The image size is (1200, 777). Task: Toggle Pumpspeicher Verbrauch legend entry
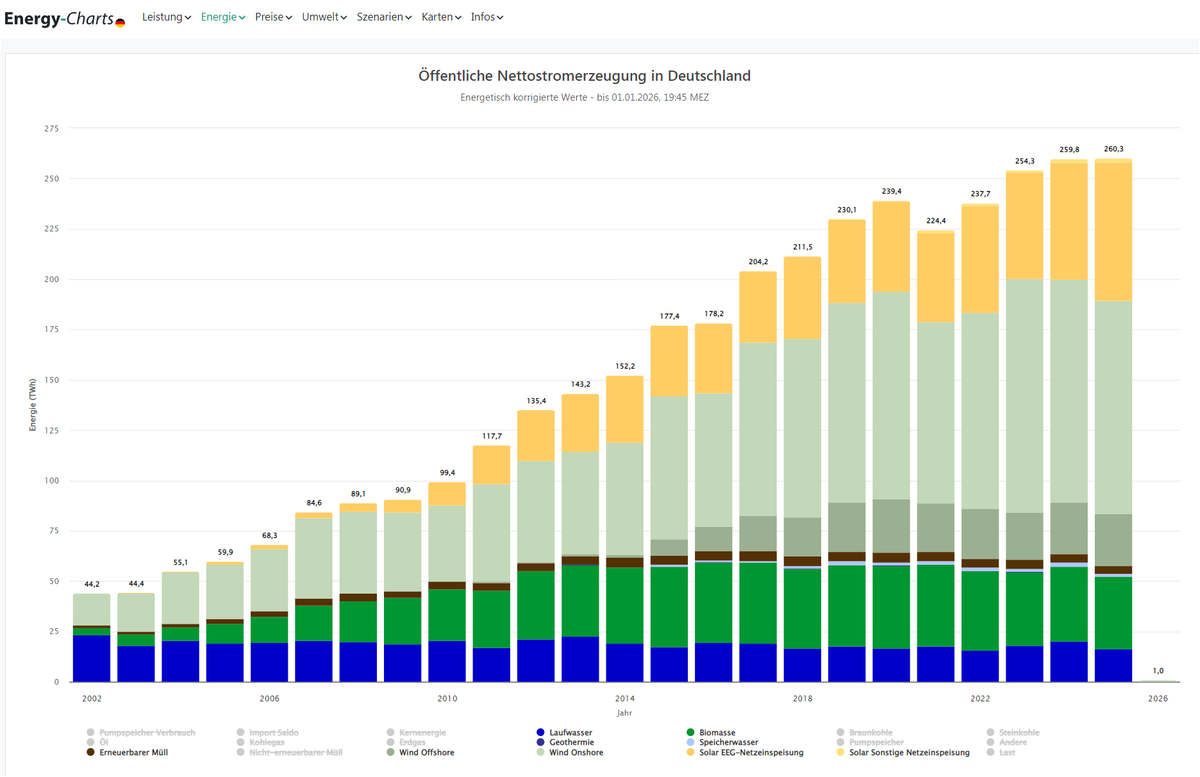click(141, 733)
